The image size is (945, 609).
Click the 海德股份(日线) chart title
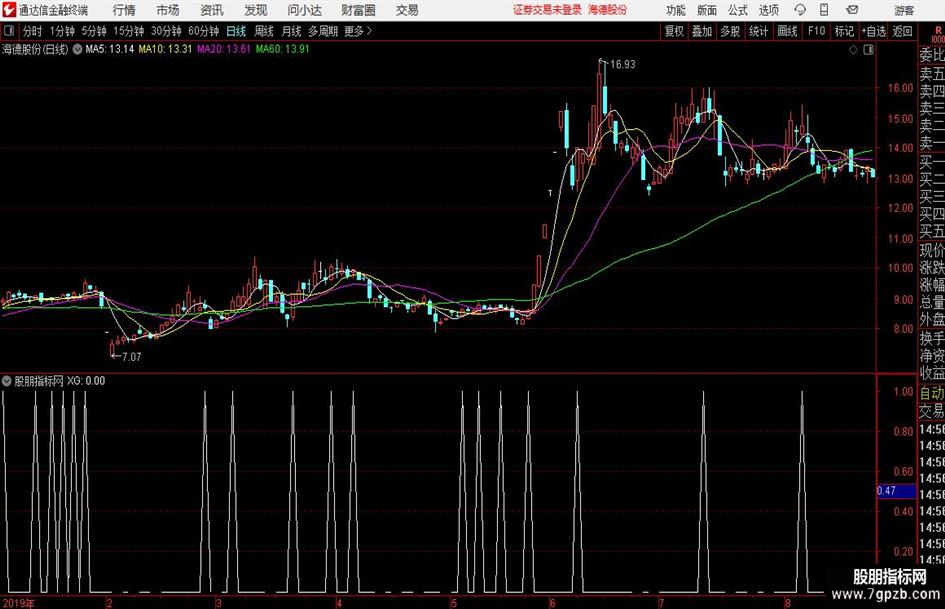coord(35,49)
